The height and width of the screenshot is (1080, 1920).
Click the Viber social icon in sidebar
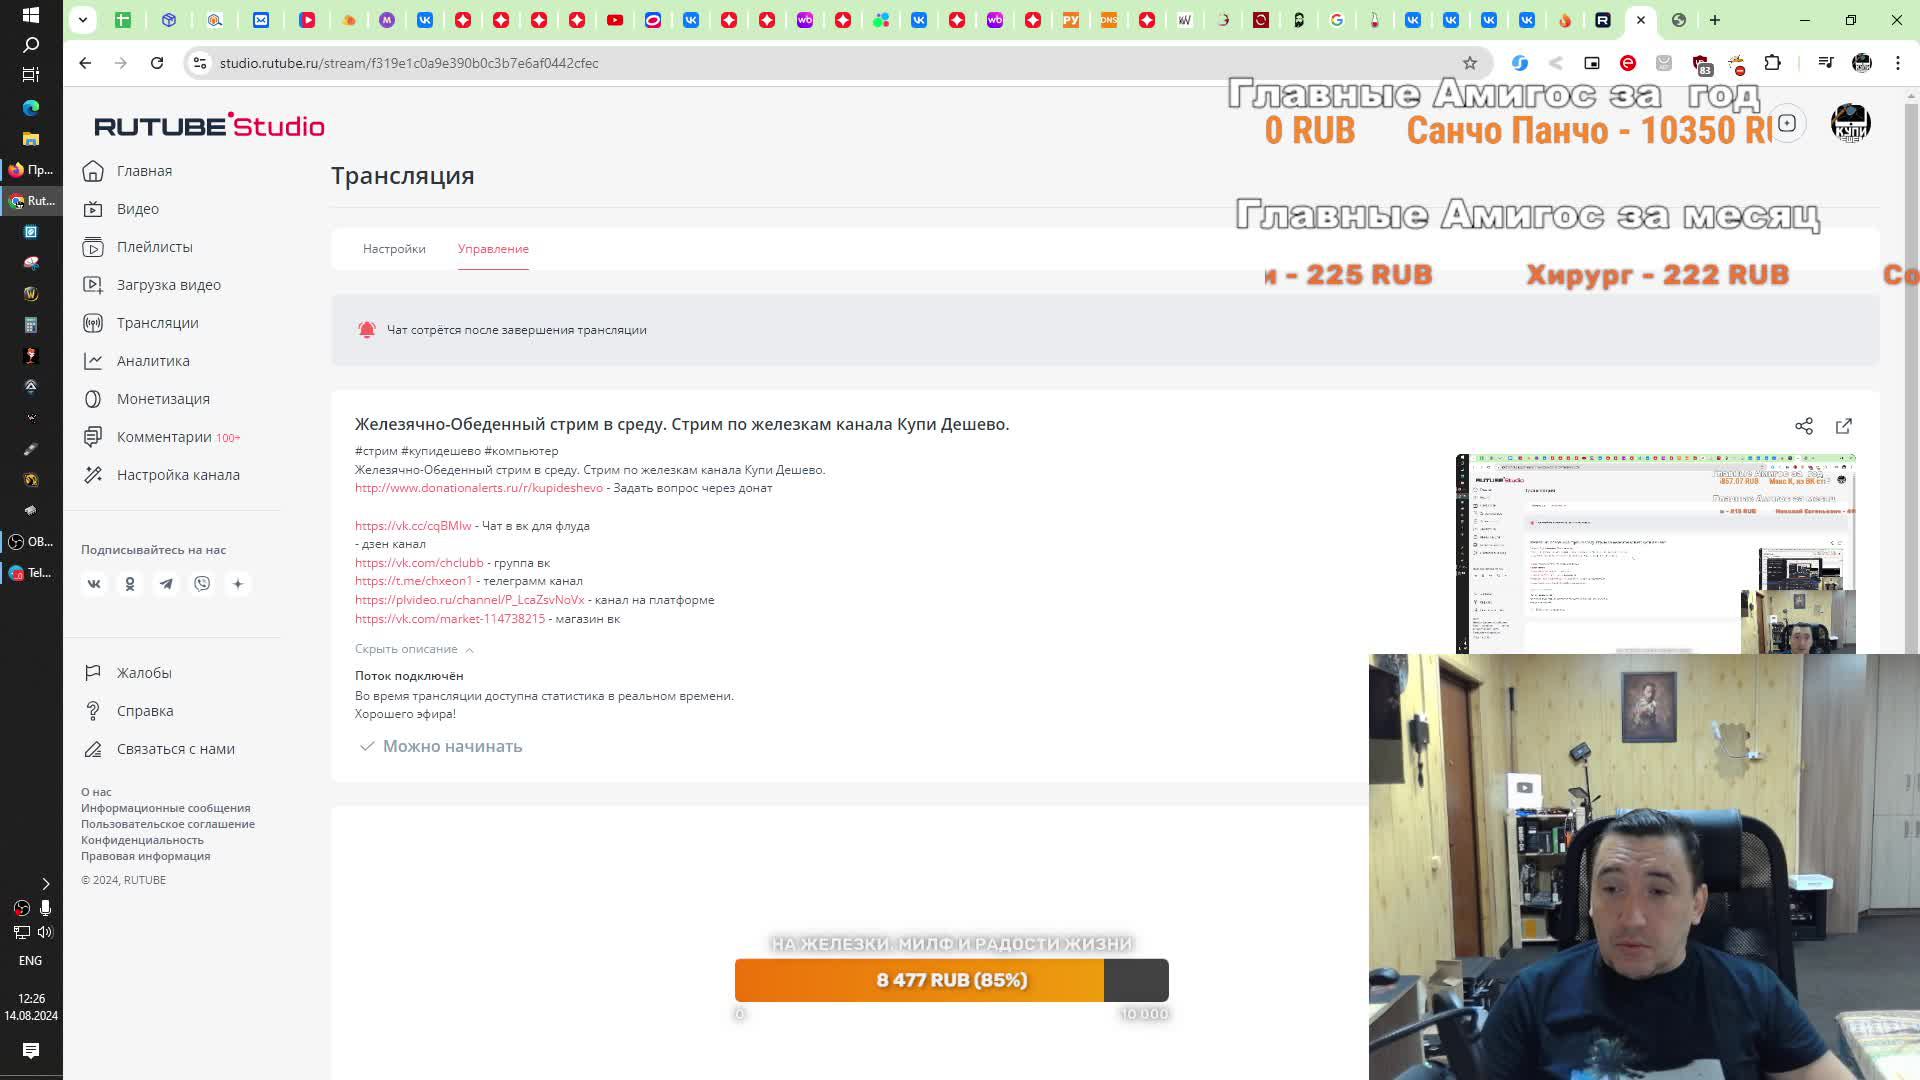202,584
